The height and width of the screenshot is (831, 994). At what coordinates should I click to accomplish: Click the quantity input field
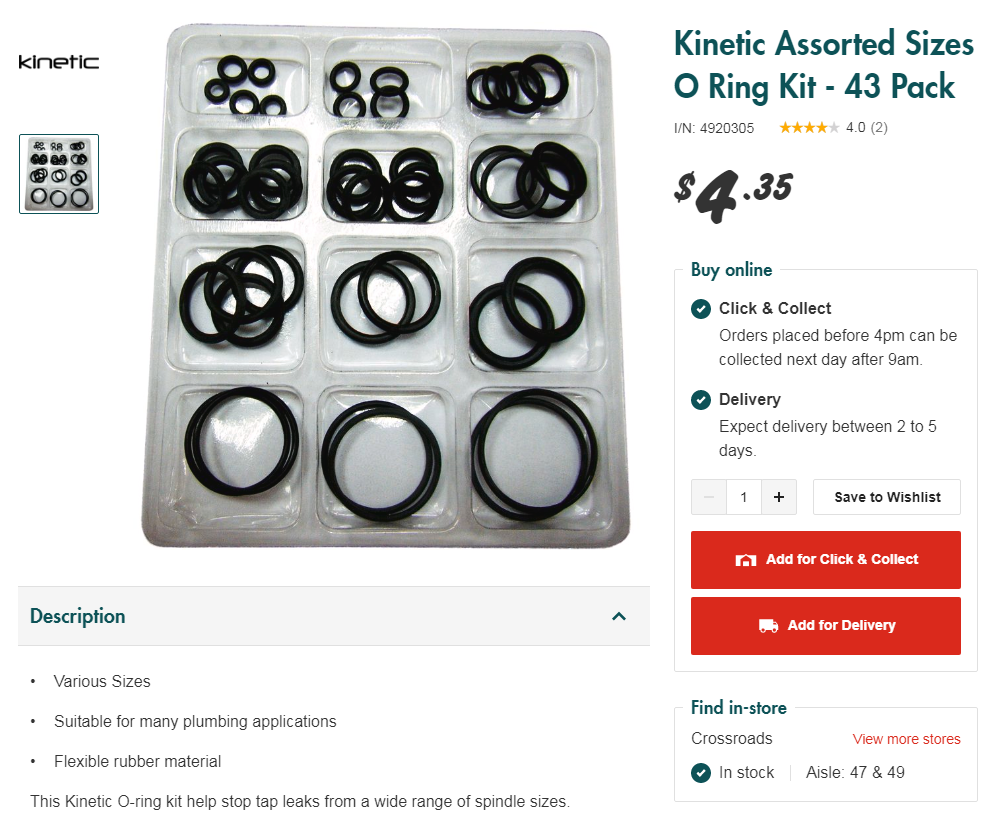(744, 497)
